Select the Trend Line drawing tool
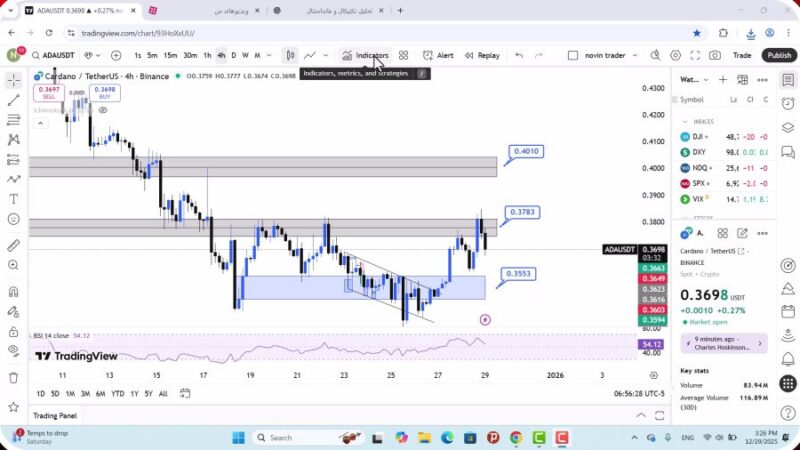Viewport: 800px width, 450px height. (x=14, y=100)
